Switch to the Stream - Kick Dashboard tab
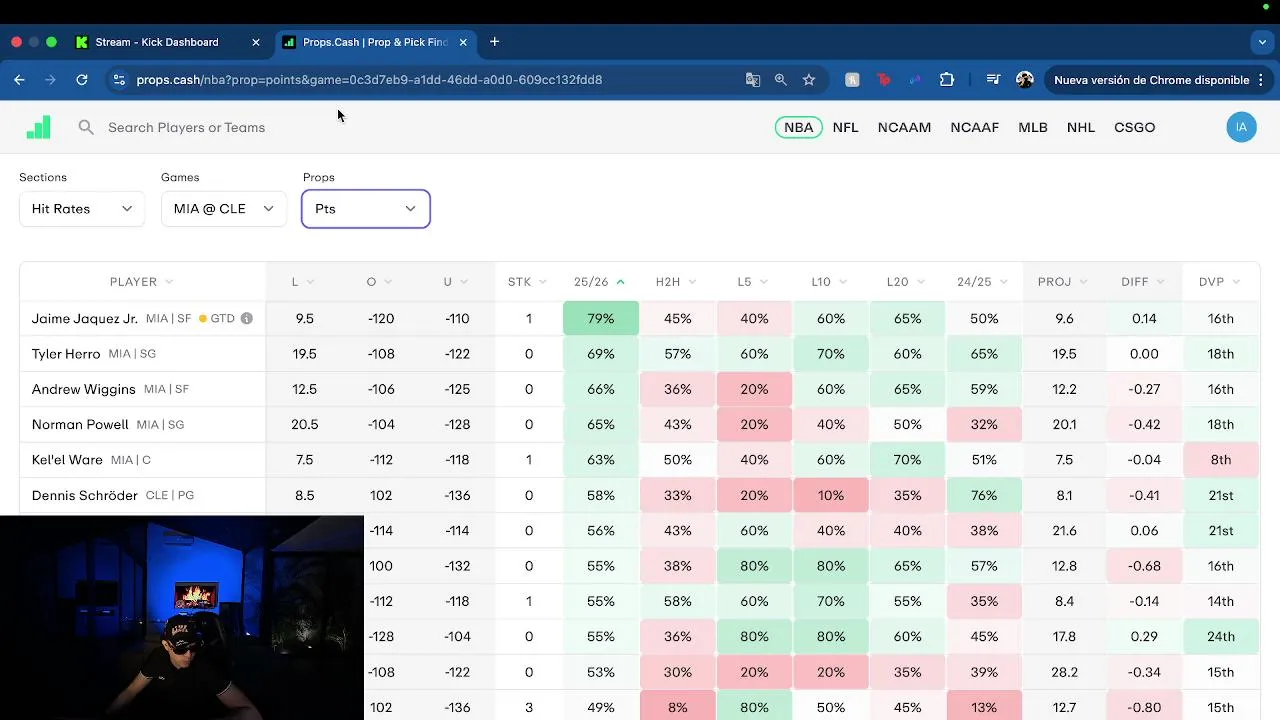Screen dimensions: 1280x720 (156, 42)
